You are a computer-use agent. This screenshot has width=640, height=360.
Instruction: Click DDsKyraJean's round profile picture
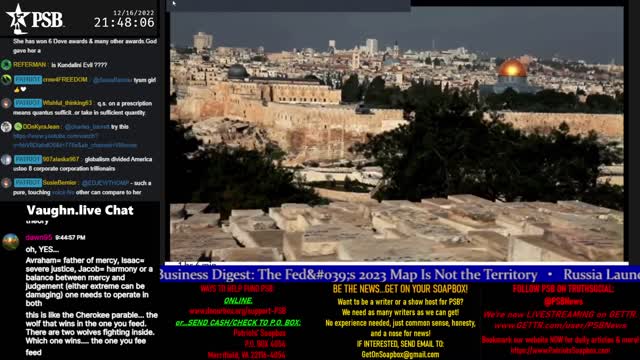pos(6,127)
